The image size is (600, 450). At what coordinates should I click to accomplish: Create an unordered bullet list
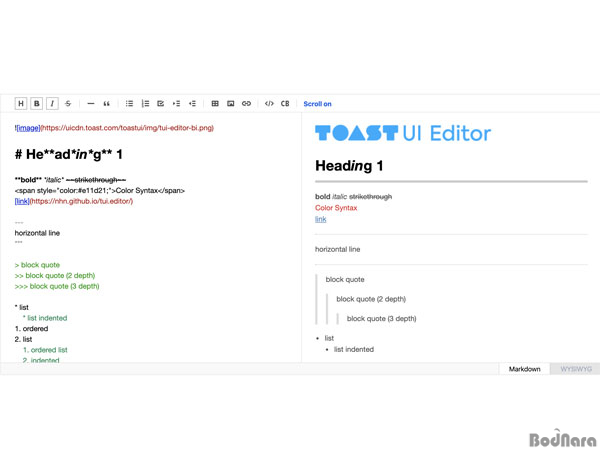click(x=129, y=103)
